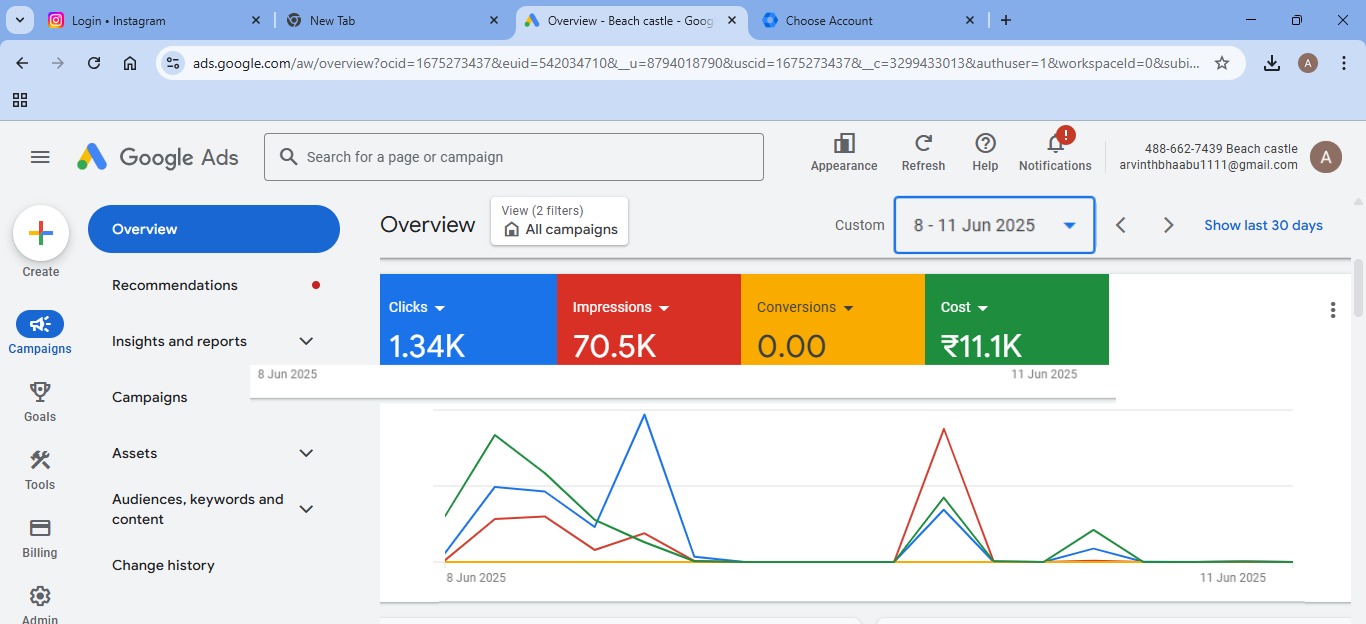
Task: Go to previous date range
Action: pos(1121,225)
